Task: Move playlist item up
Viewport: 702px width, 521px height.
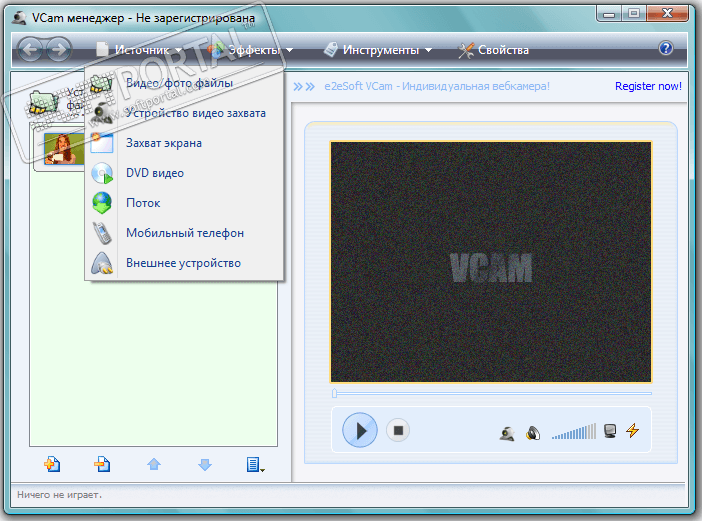Action: click(154, 464)
